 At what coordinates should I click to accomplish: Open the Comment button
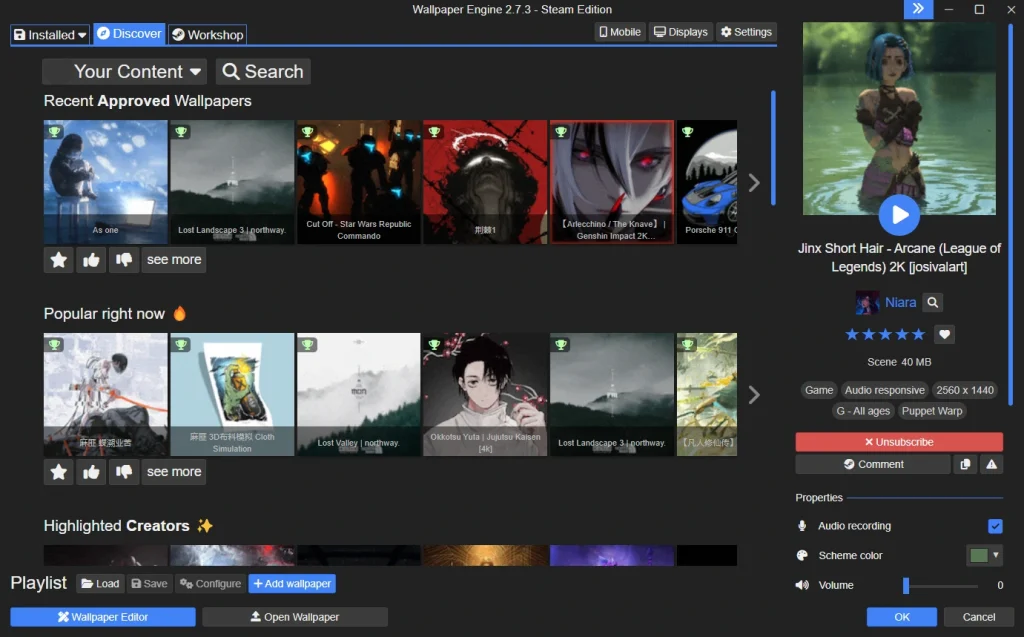[x=872, y=464]
